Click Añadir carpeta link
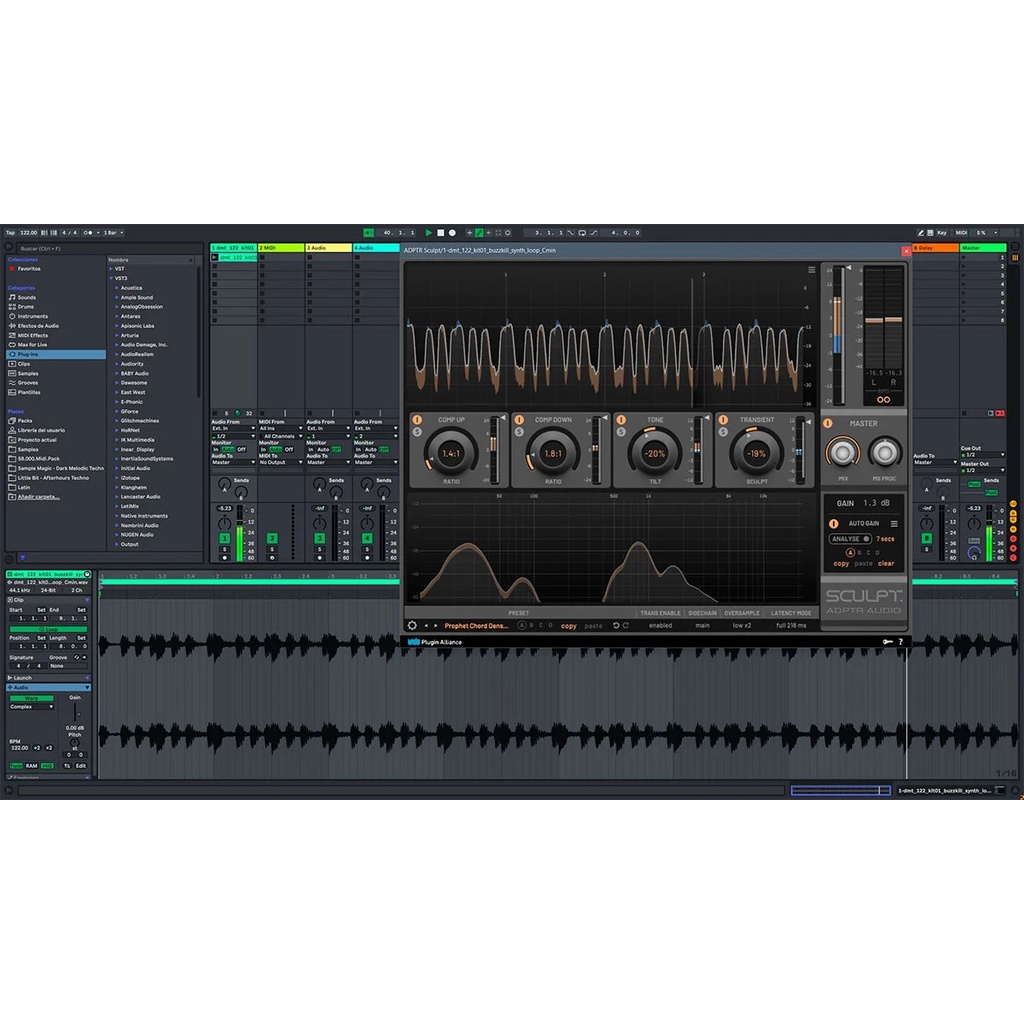The height and width of the screenshot is (1024, 1024). pos(38,497)
